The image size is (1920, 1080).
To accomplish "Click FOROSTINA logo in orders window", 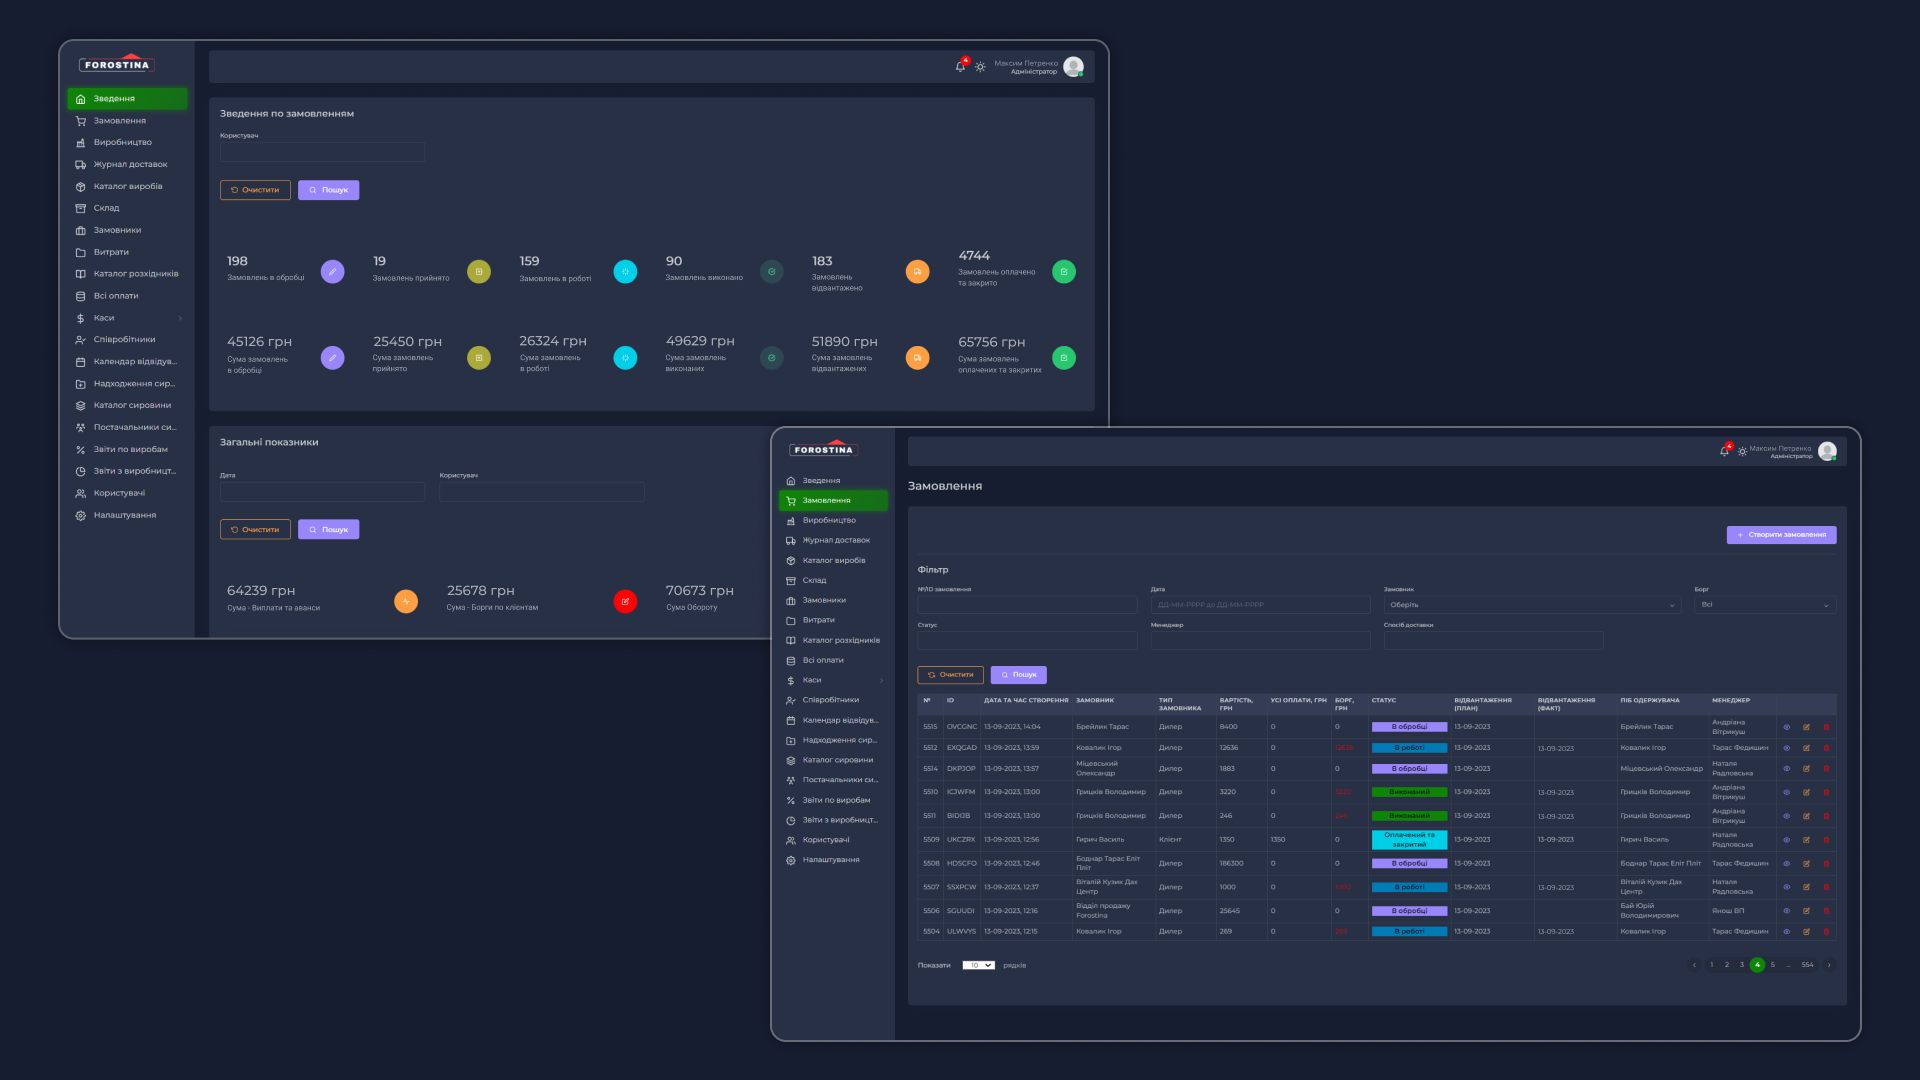I will (823, 449).
